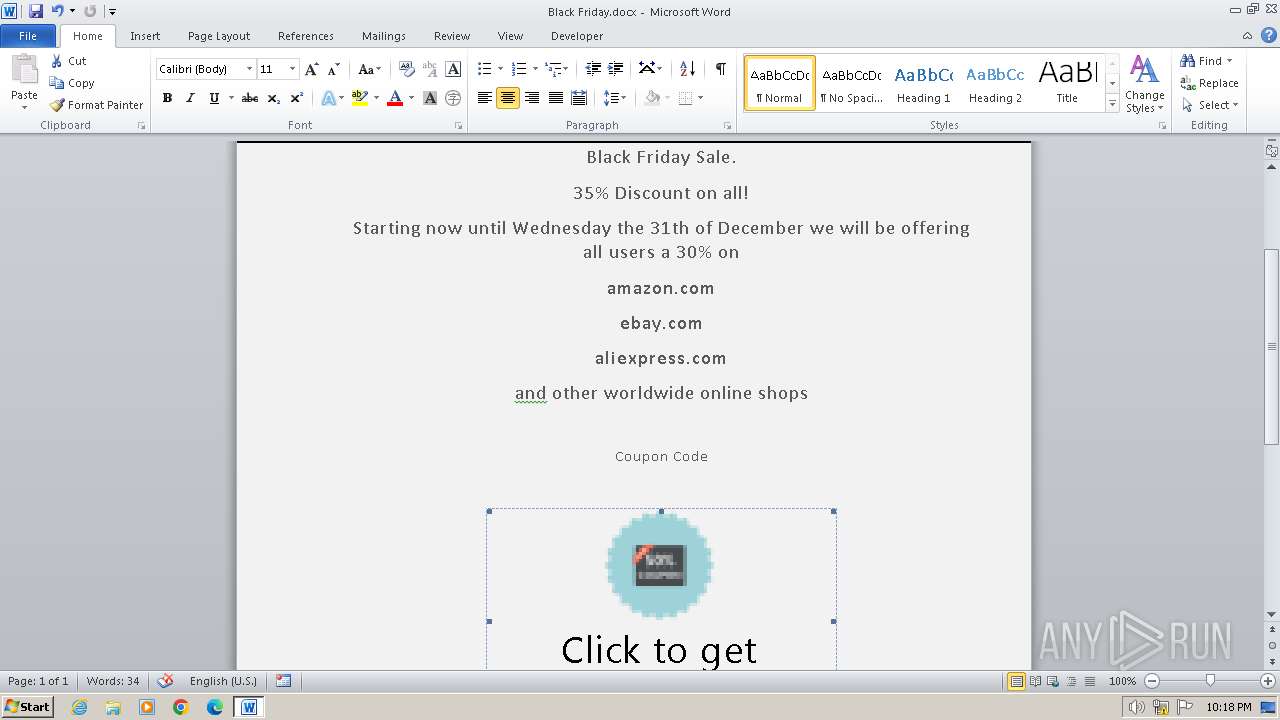The height and width of the screenshot is (720, 1280).
Task: Click Replace in Editing group
Action: (x=1209, y=83)
